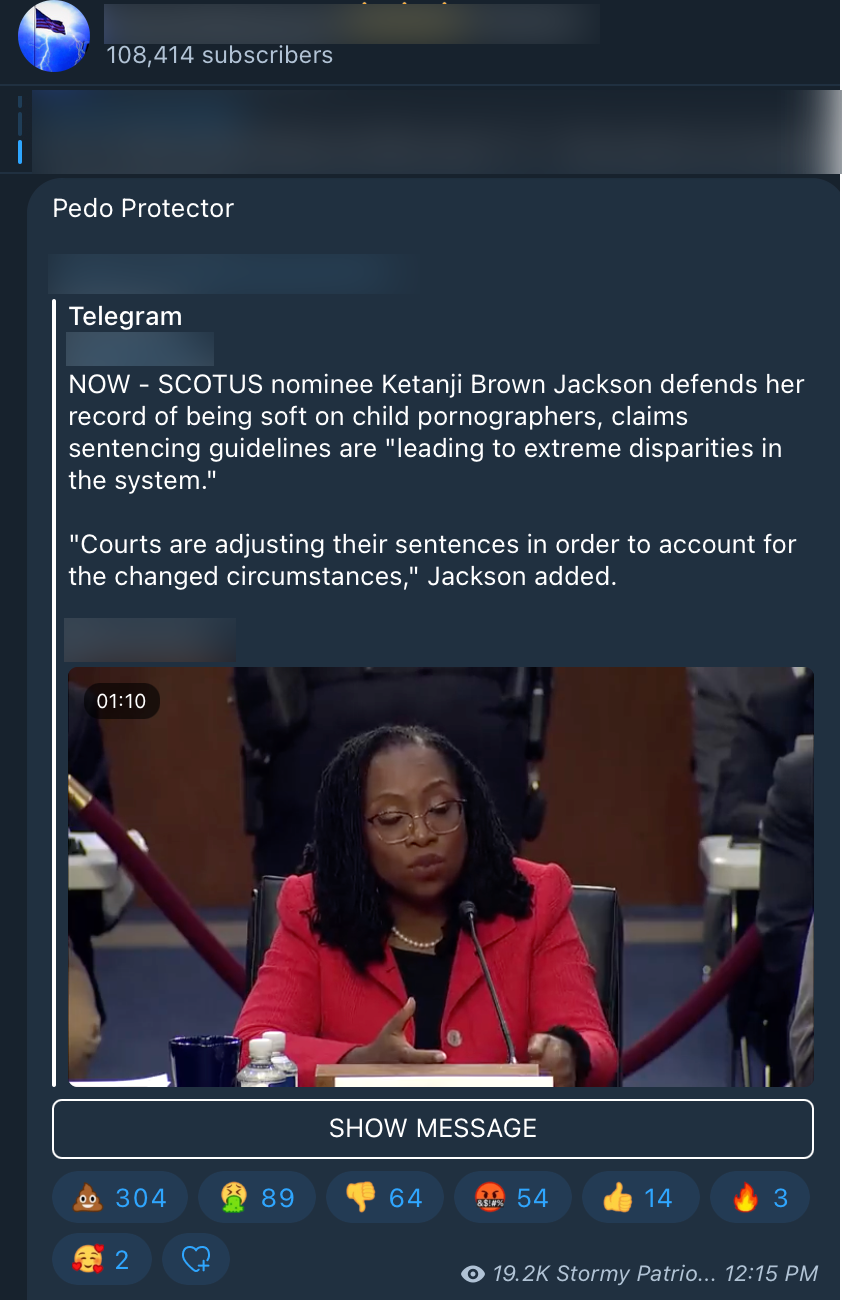The width and height of the screenshot is (842, 1300).
Task: Click the views eye icon showing 19.2K
Action: 473,1274
